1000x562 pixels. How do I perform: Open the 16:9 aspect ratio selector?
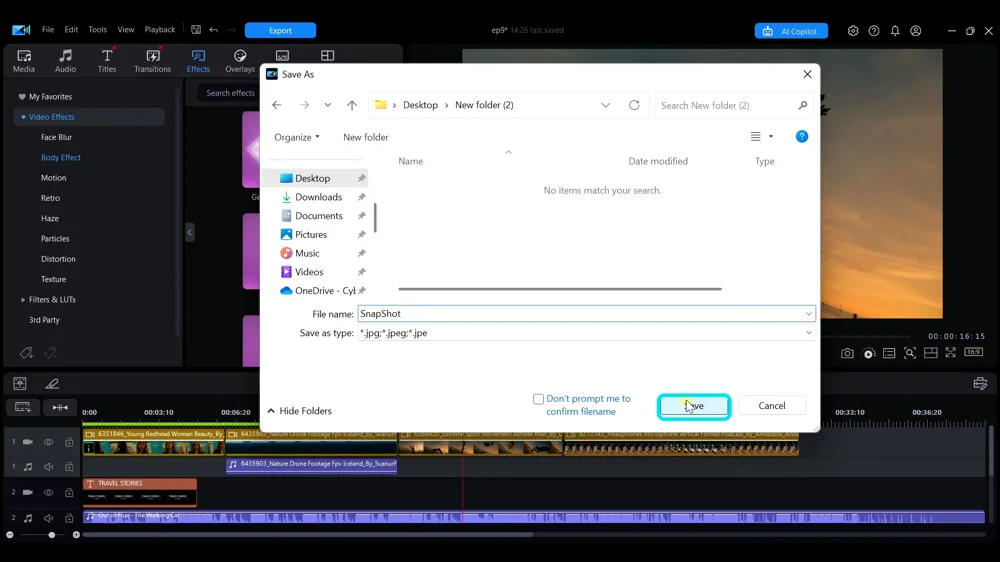pos(973,352)
